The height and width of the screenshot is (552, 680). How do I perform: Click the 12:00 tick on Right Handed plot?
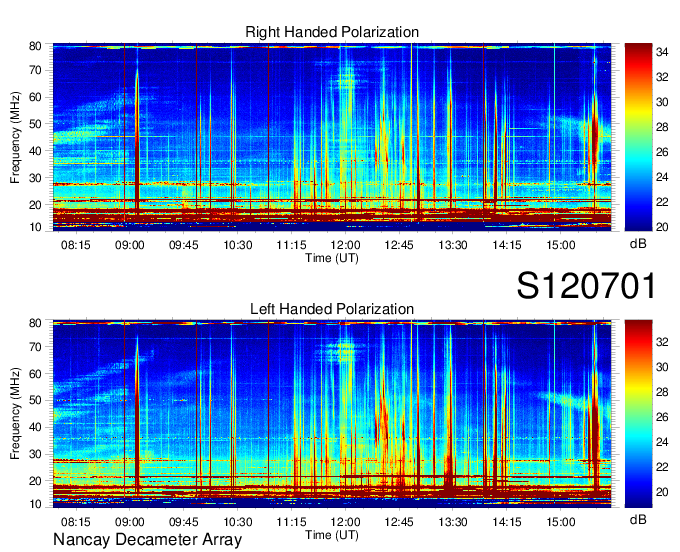345,245
